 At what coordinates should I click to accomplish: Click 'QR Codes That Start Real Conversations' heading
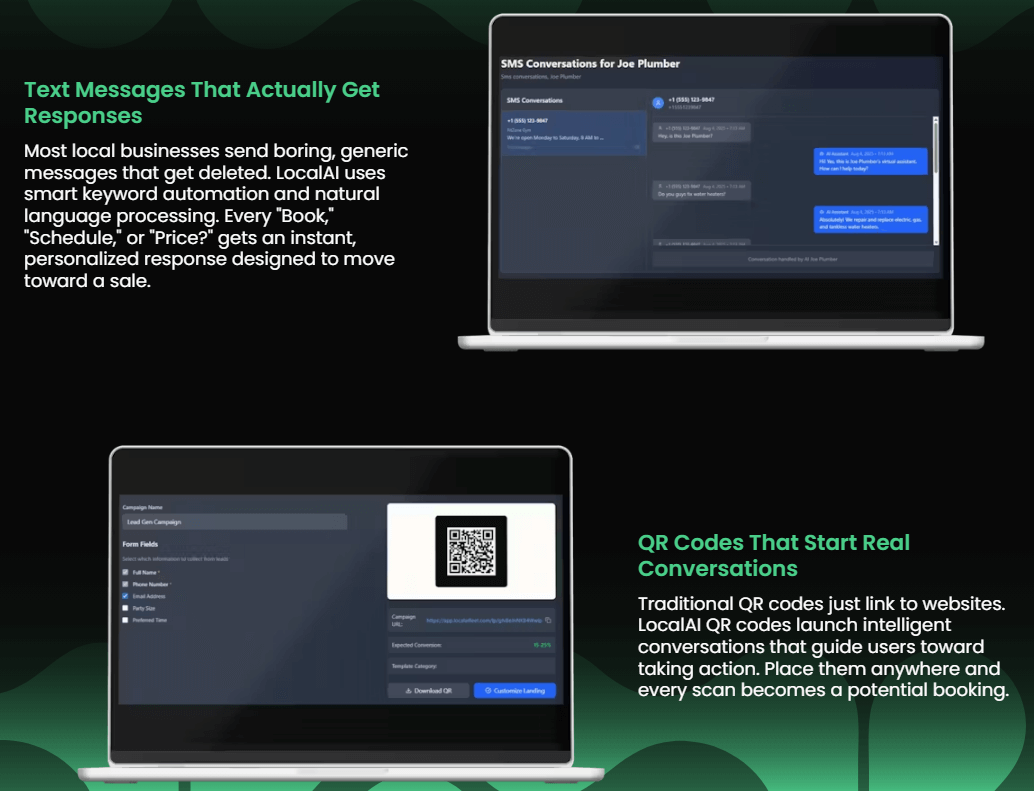[x=774, y=556]
